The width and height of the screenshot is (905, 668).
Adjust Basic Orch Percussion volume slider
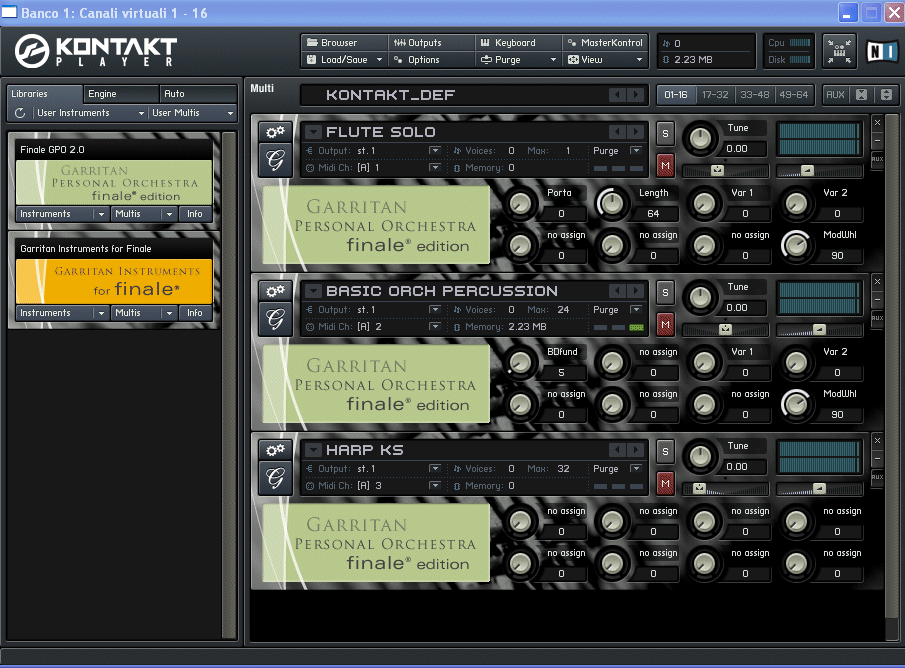coord(819,330)
